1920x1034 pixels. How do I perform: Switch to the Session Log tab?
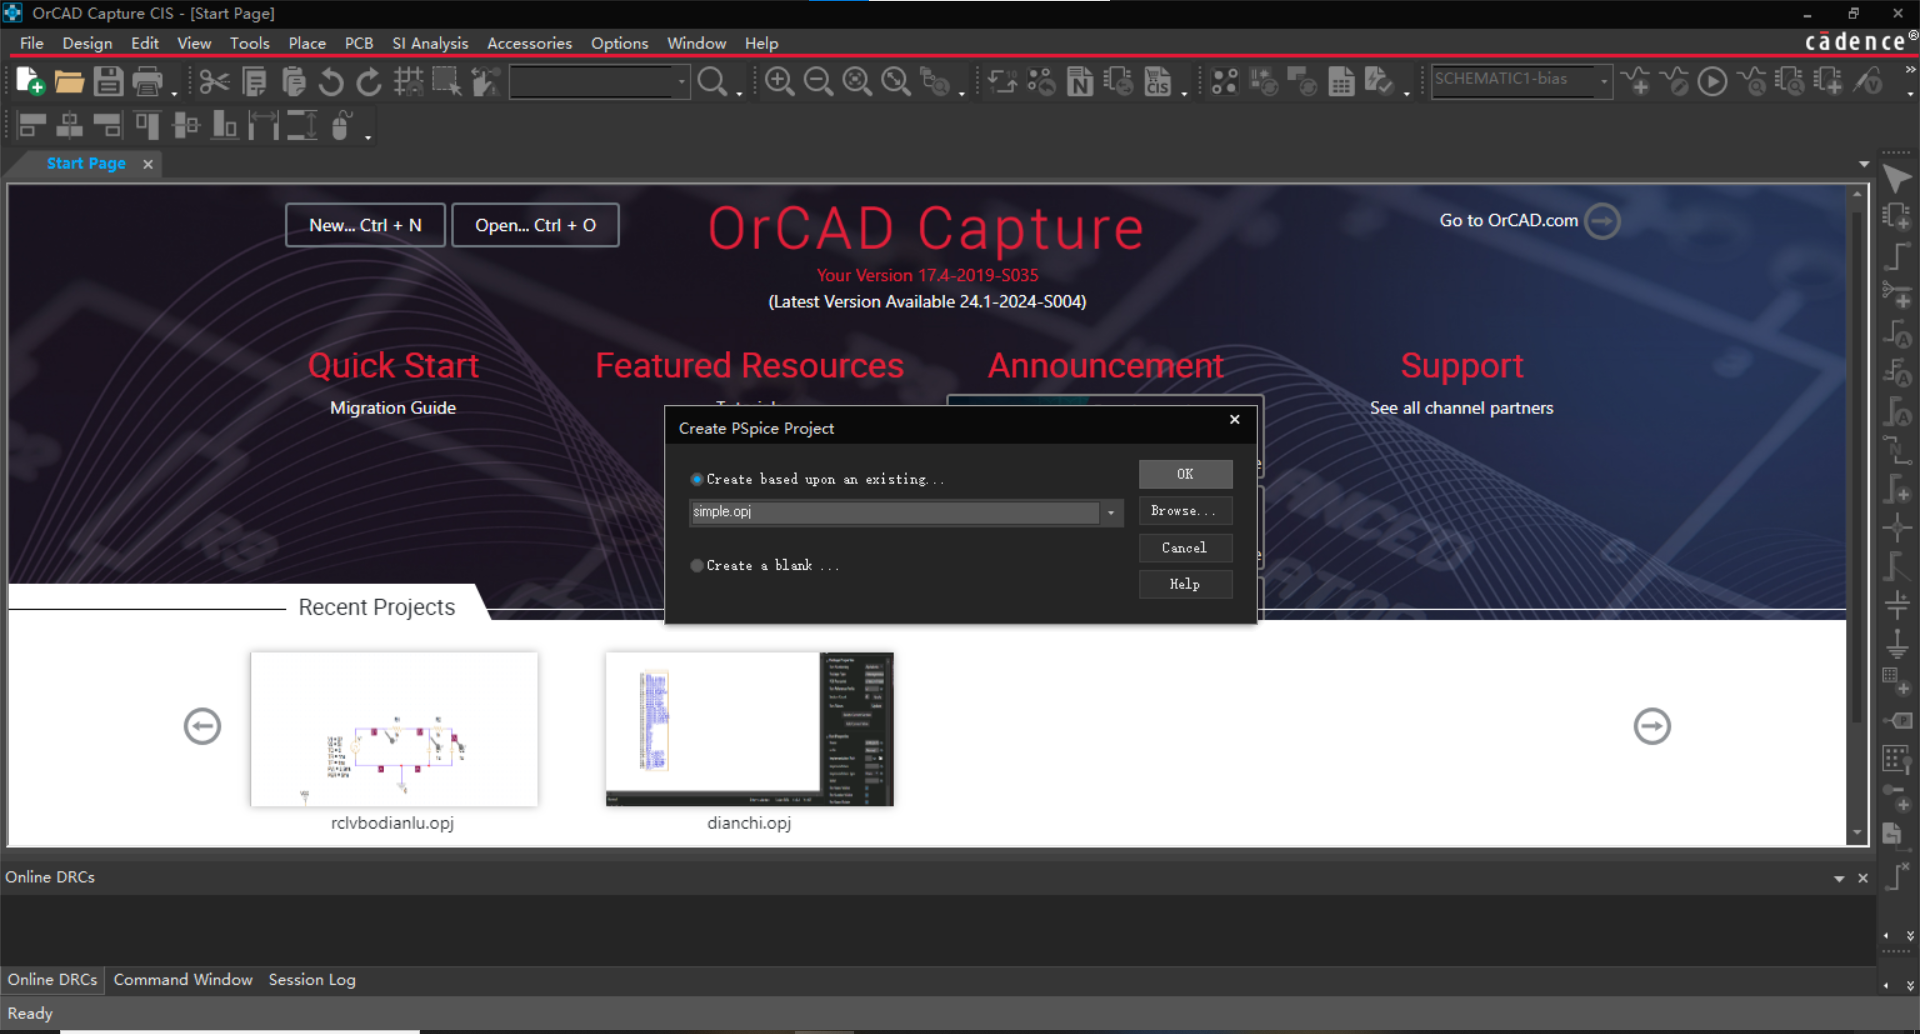pos(312,980)
